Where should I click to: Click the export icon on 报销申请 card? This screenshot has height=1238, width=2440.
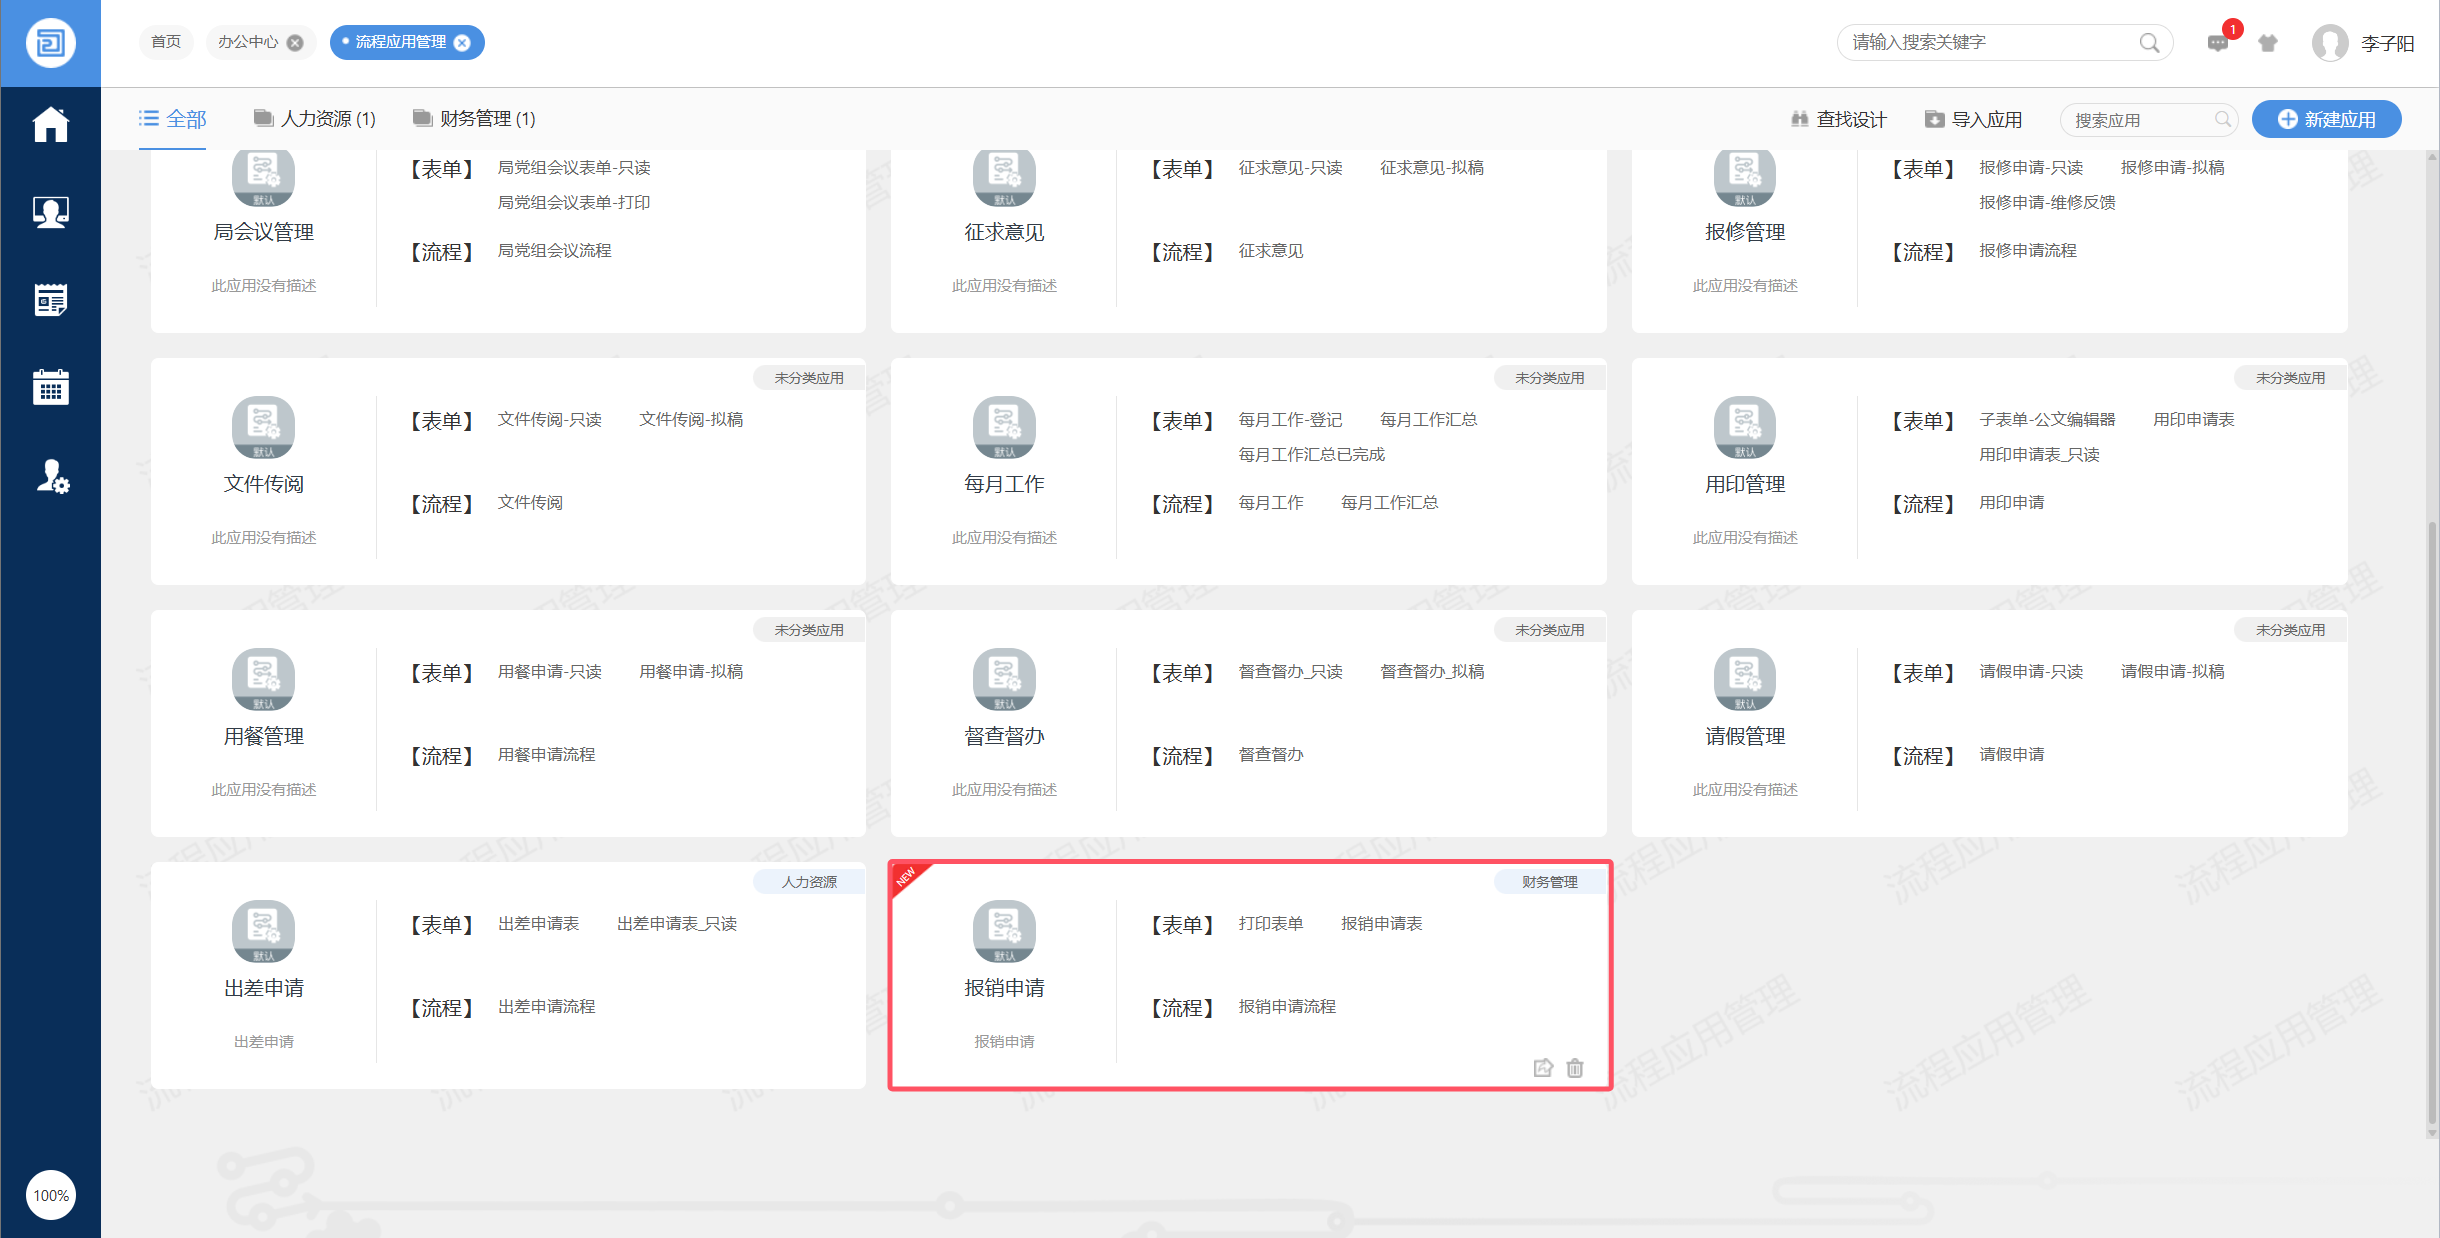click(1543, 1068)
